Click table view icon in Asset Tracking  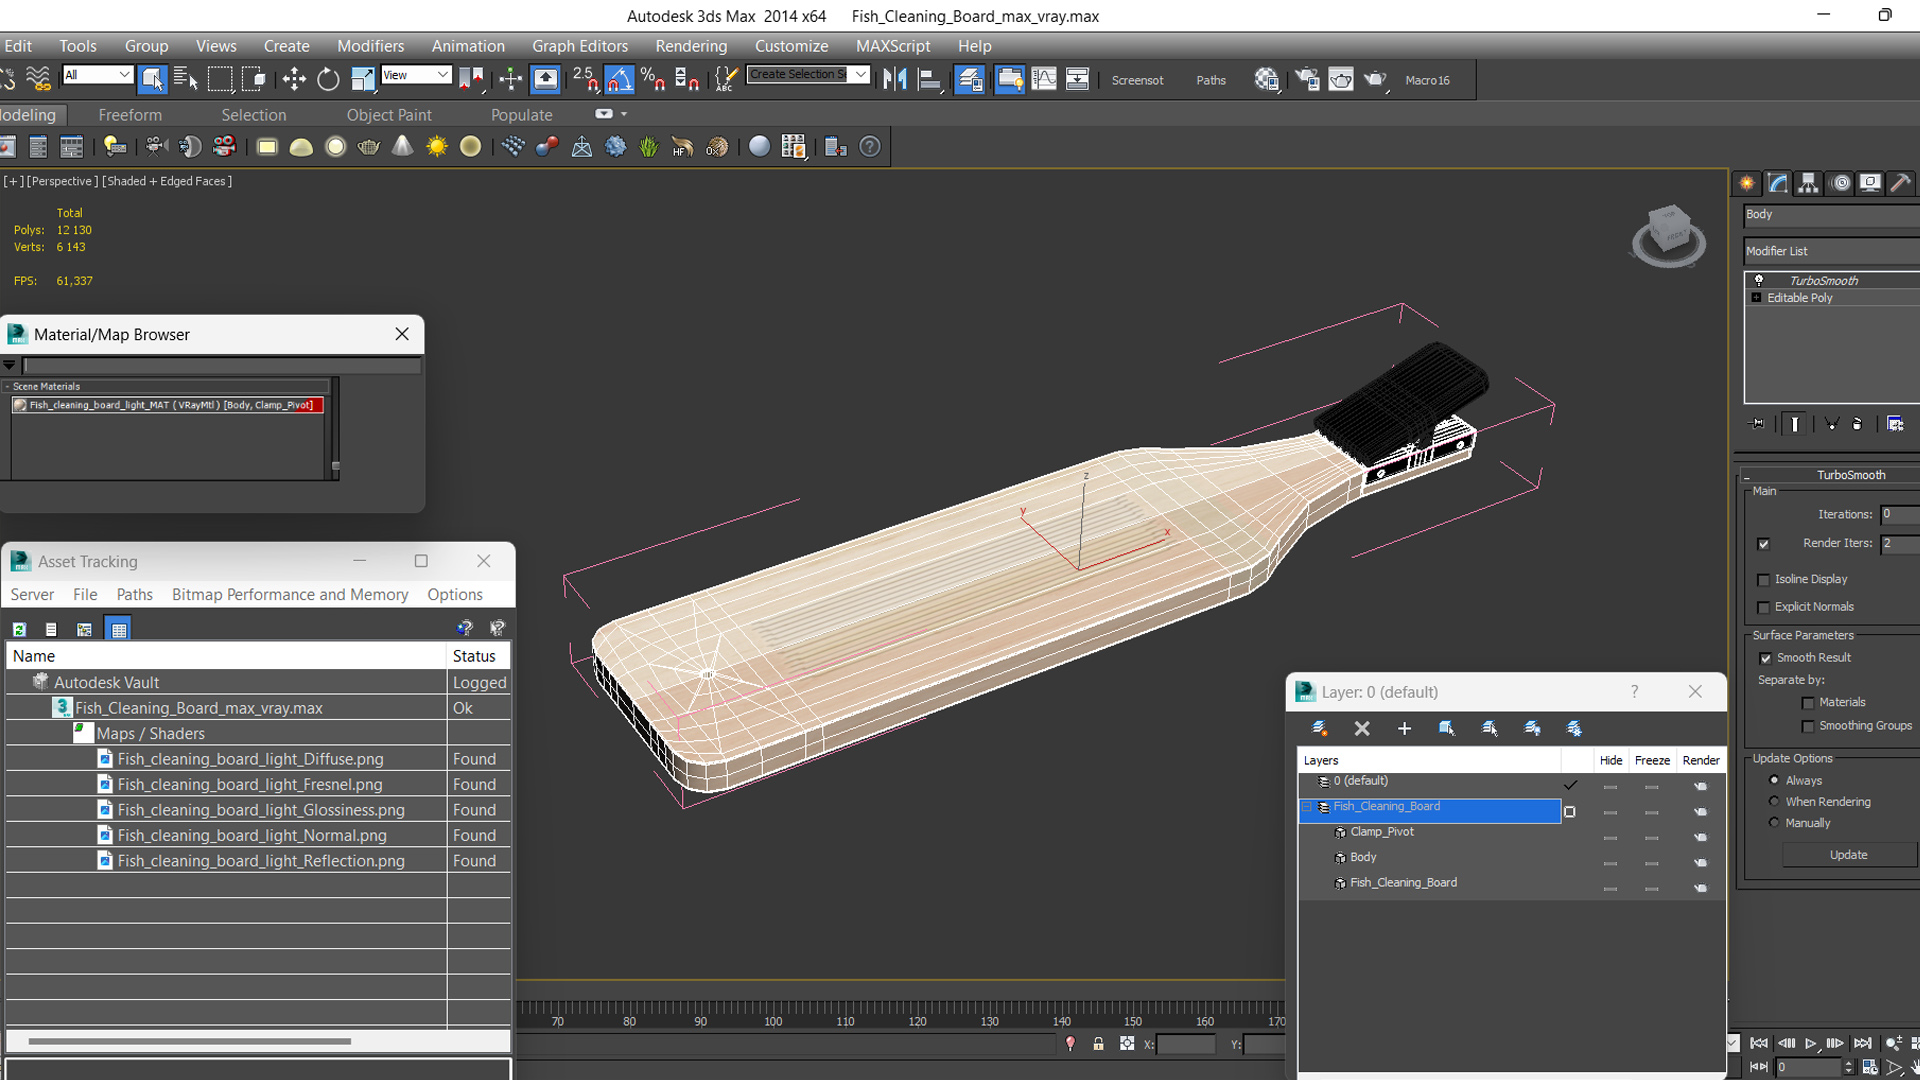pyautogui.click(x=119, y=629)
